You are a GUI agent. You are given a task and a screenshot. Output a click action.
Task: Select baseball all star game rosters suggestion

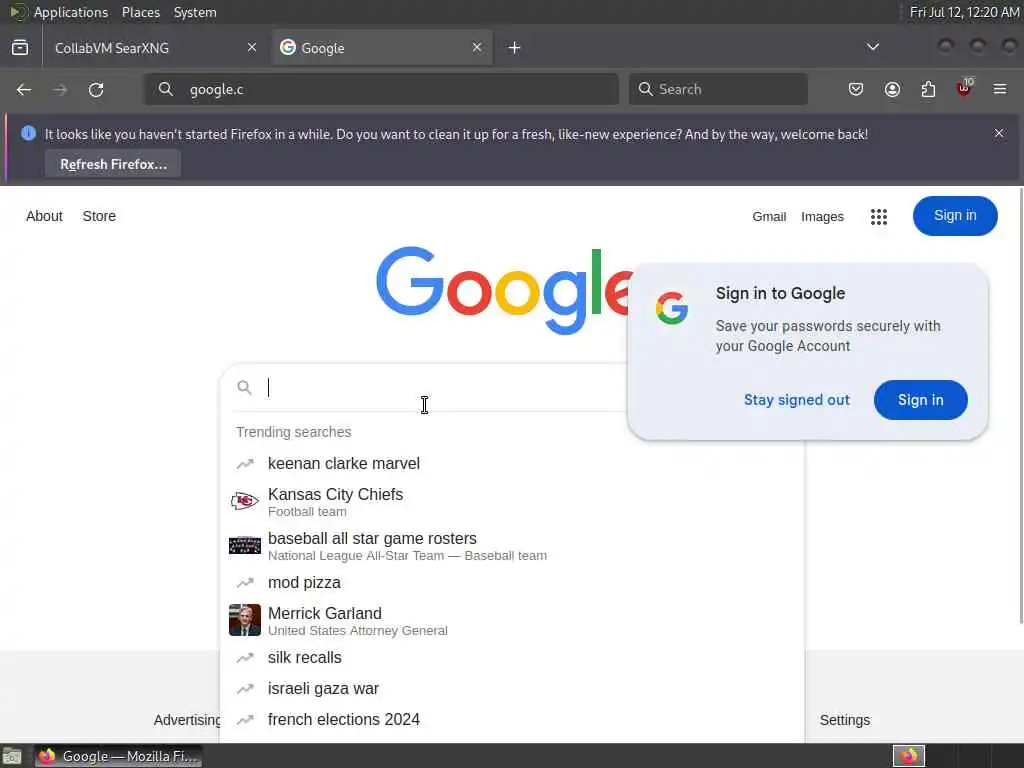click(511, 545)
